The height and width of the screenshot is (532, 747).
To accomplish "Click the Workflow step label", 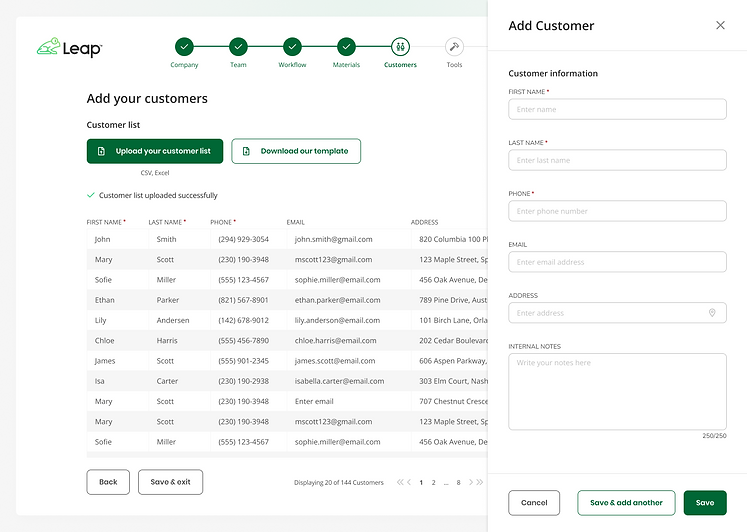I will (x=293, y=65).
